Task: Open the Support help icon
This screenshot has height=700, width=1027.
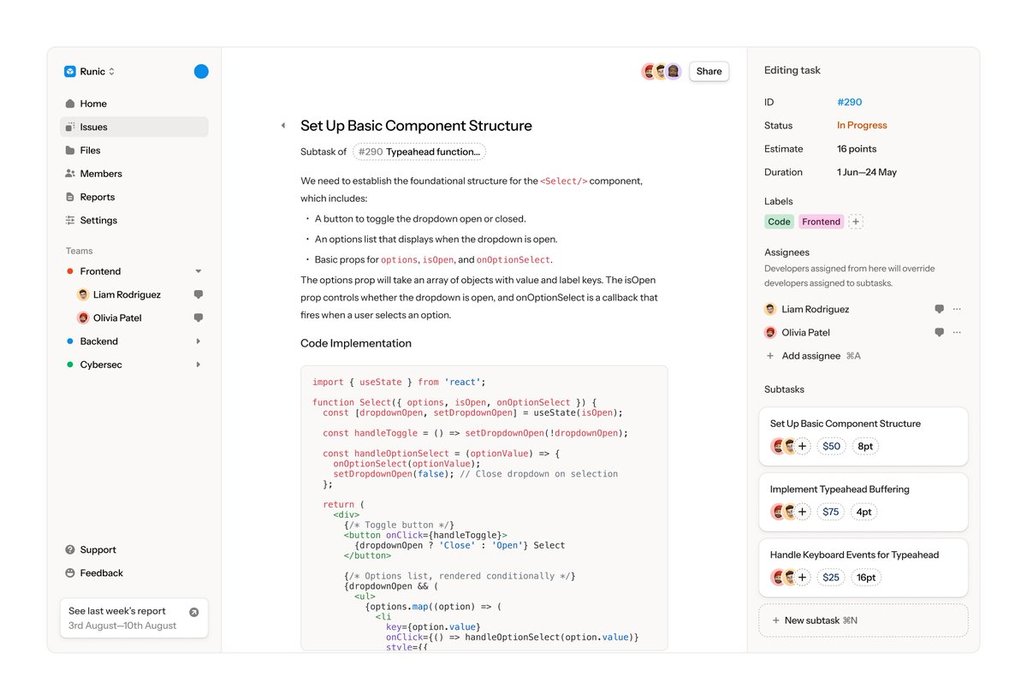Action: tap(70, 550)
